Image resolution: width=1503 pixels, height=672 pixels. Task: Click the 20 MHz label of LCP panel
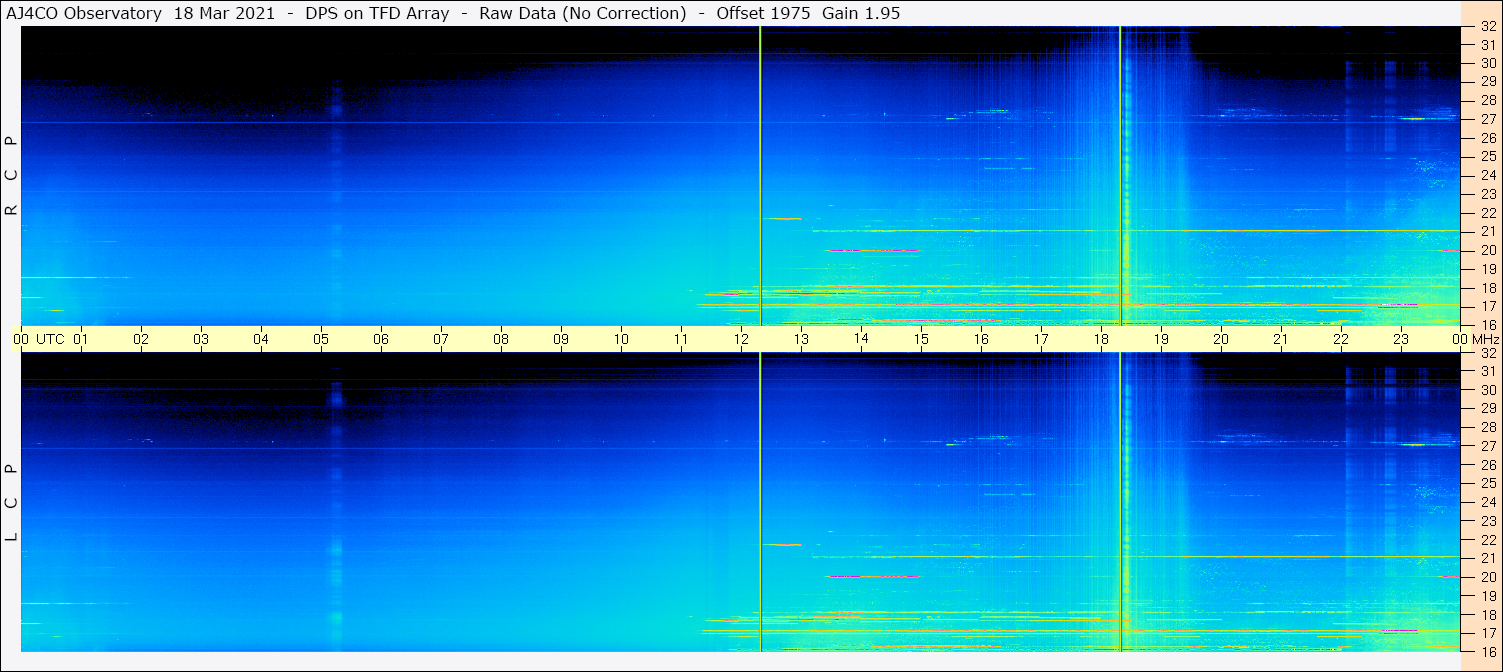tap(1487, 577)
